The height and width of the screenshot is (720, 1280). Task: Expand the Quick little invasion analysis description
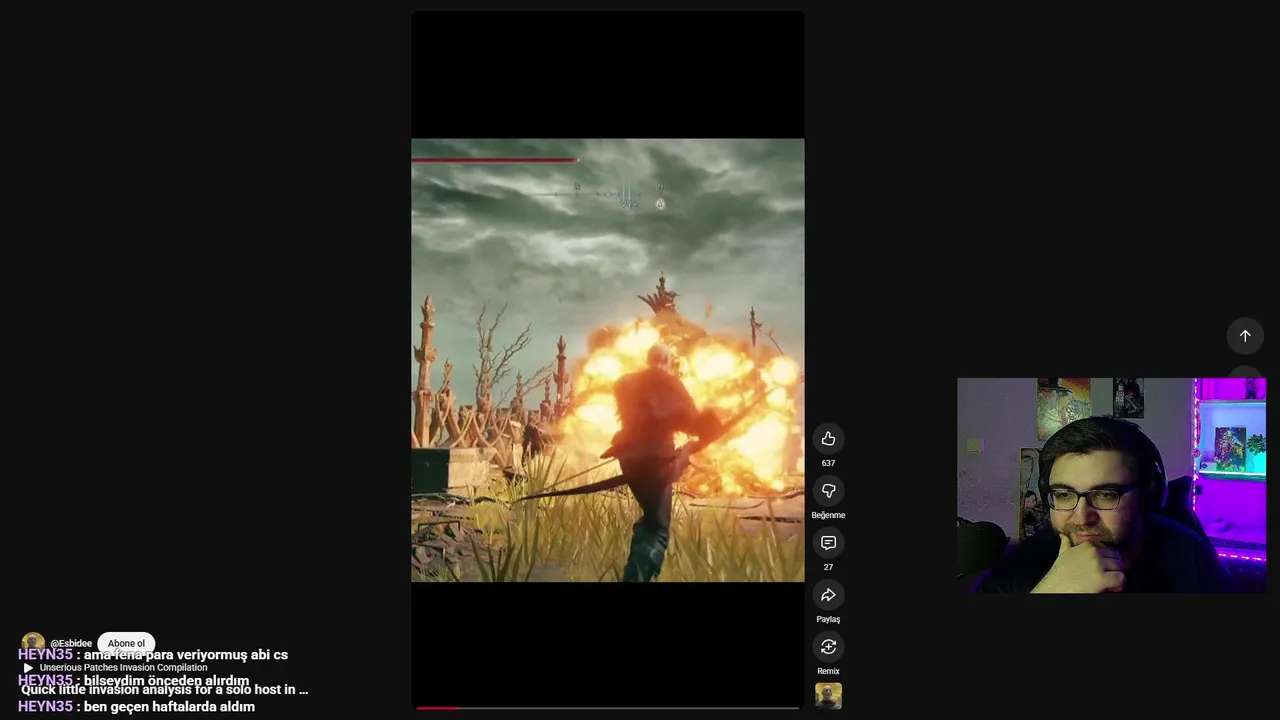click(x=164, y=689)
